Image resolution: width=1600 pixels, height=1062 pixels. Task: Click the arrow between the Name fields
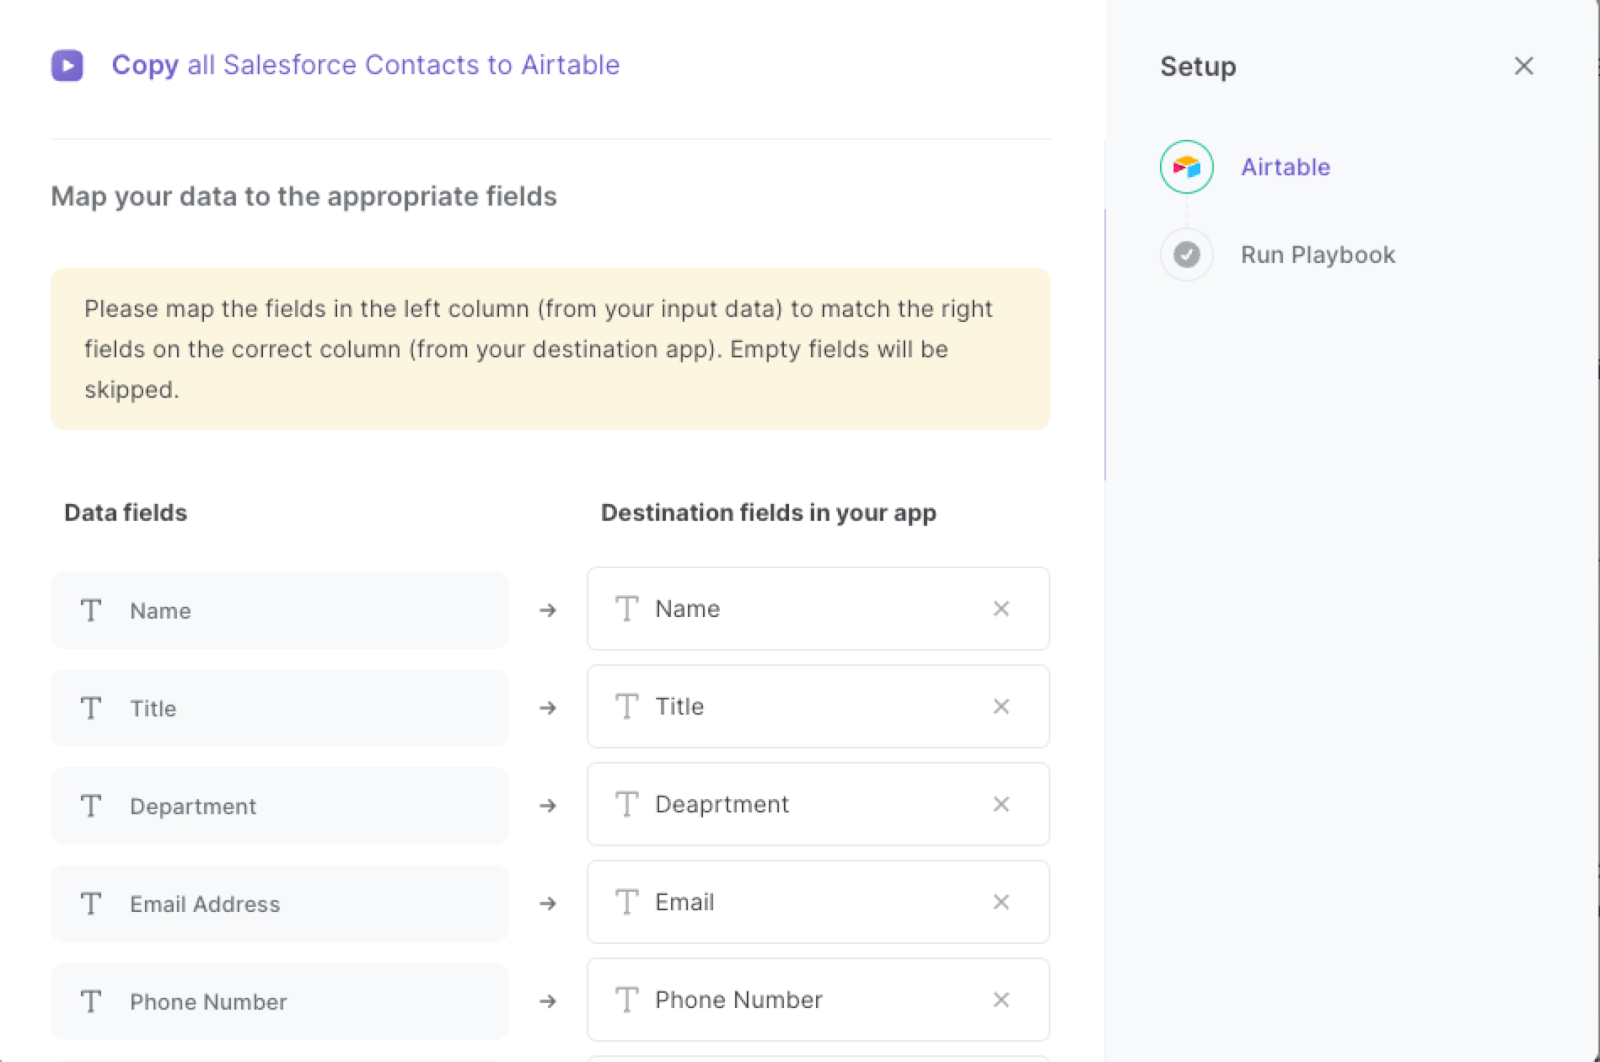[548, 610]
